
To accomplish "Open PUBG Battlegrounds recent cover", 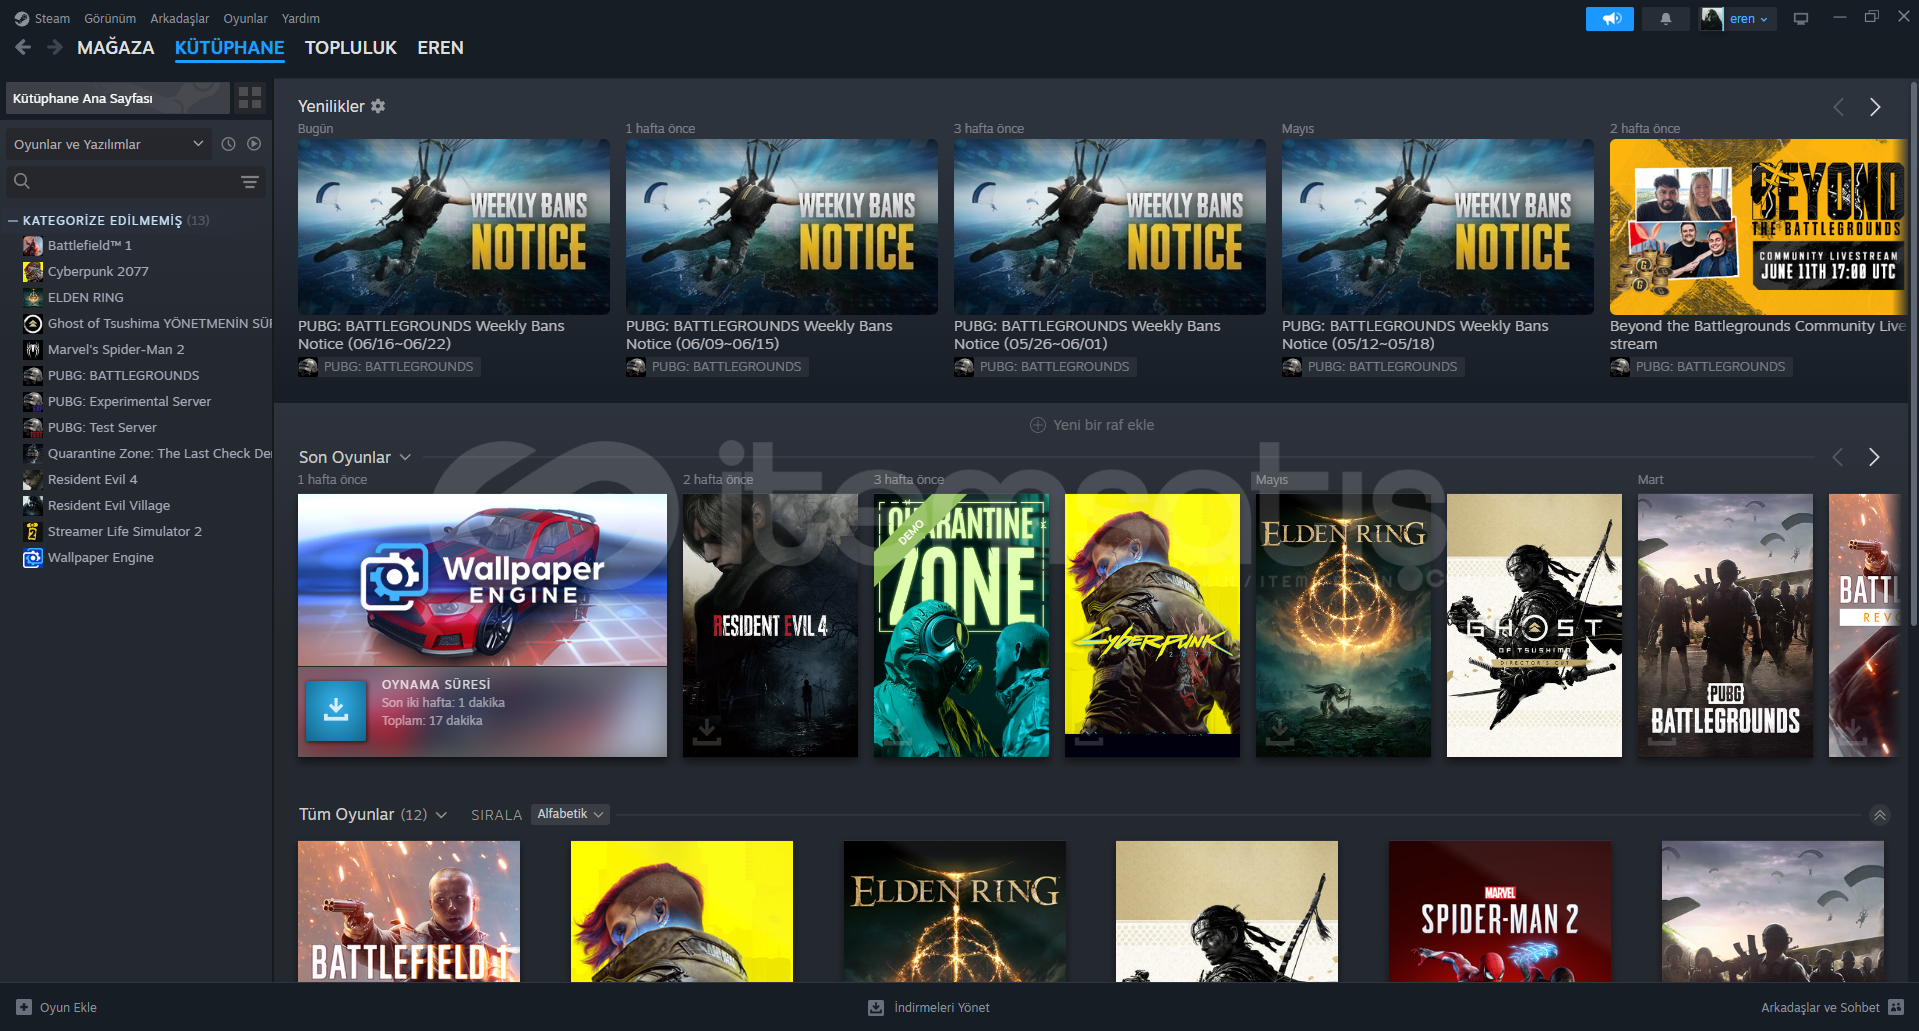I will (x=1725, y=625).
